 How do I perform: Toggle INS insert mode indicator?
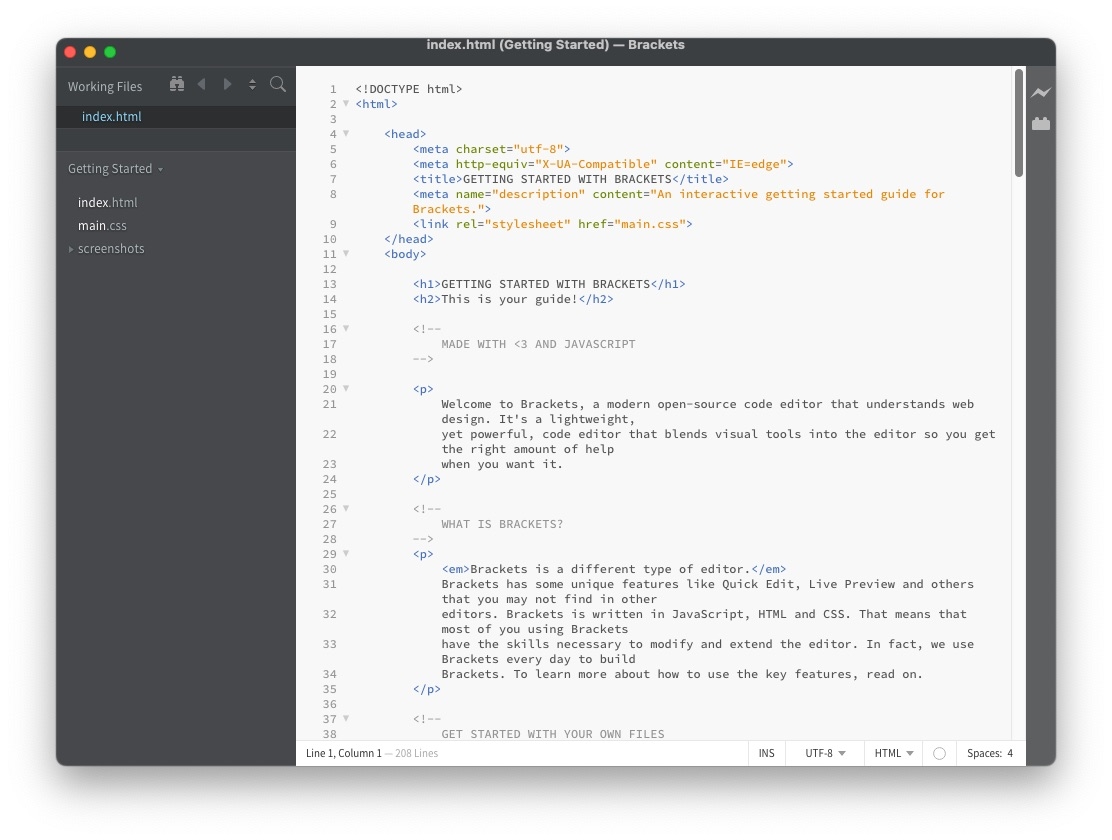pyautogui.click(x=767, y=753)
